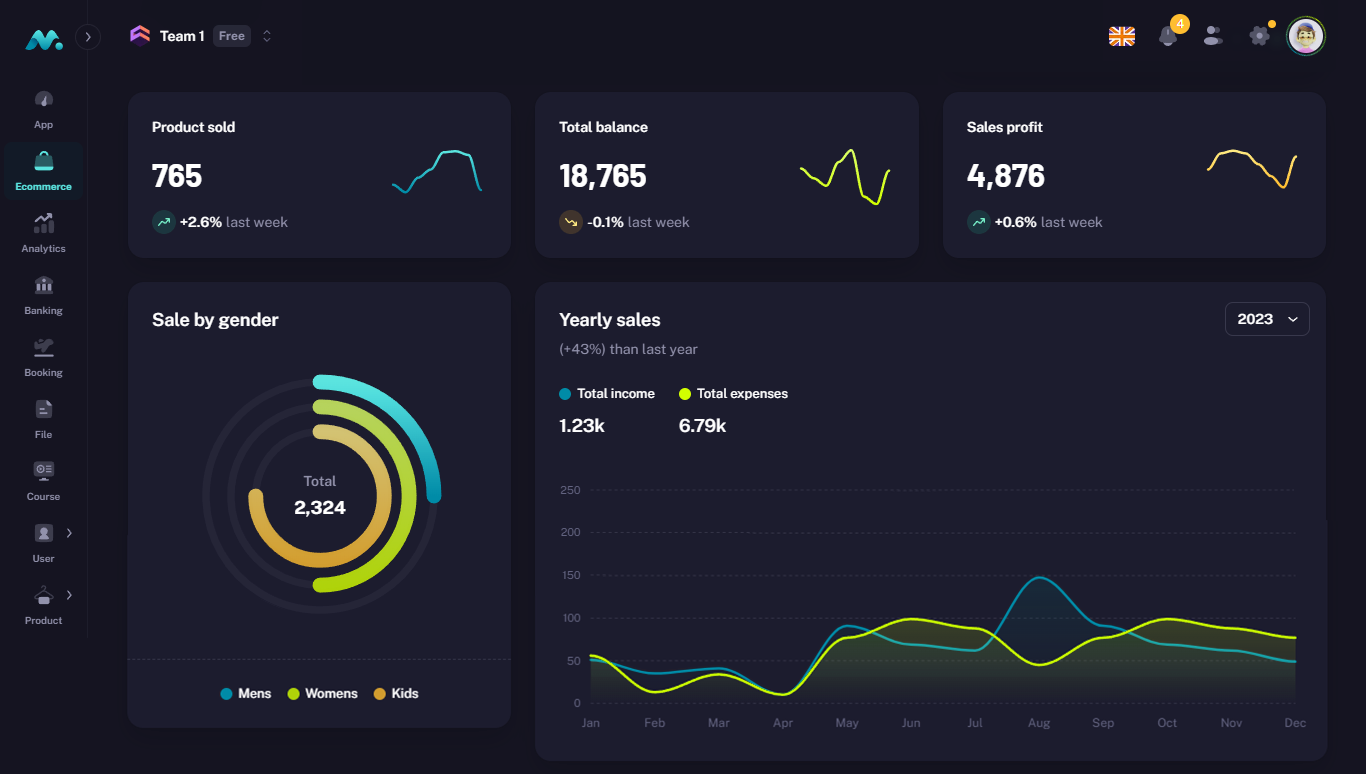Toggle the Total income legend series
Screen dimensions: 1366x774
(607, 394)
